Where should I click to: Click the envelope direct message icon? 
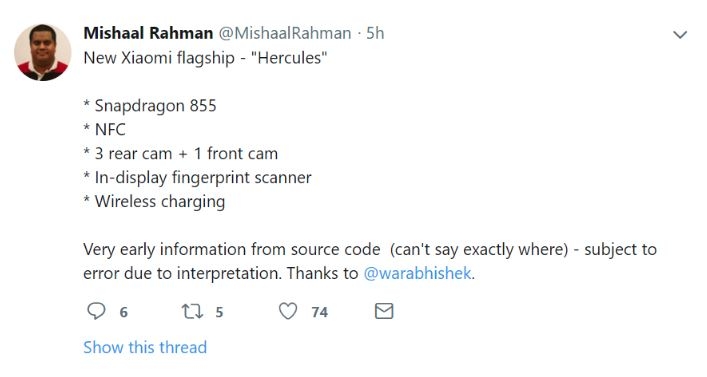(384, 311)
